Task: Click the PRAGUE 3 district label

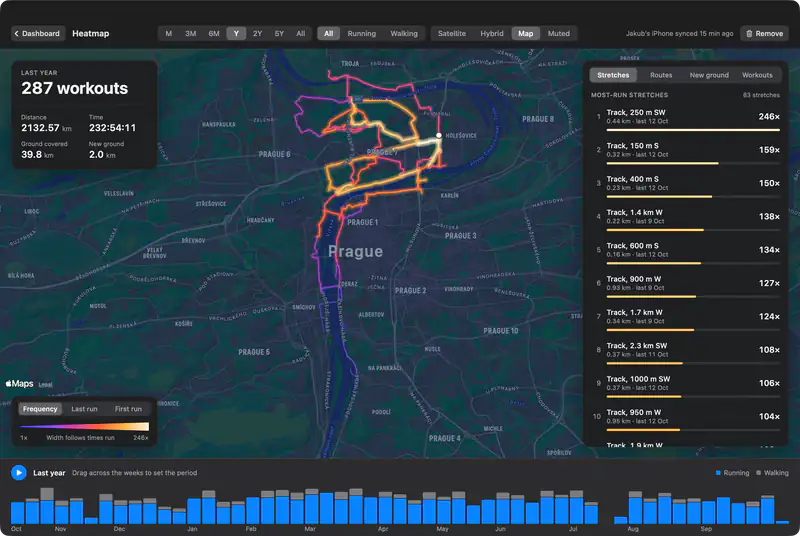Action: [x=461, y=236]
